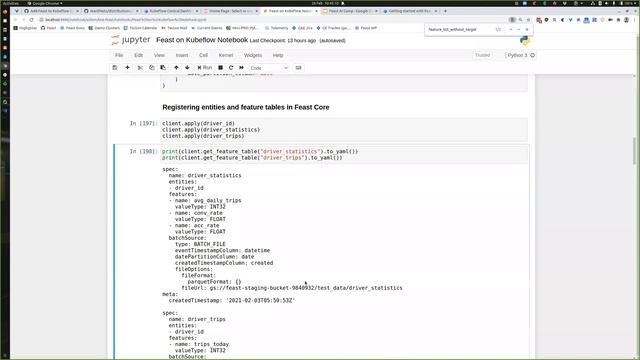Open the Help menu
Image resolution: width=640 pixels, height=360 pixels.
[x=278, y=55]
